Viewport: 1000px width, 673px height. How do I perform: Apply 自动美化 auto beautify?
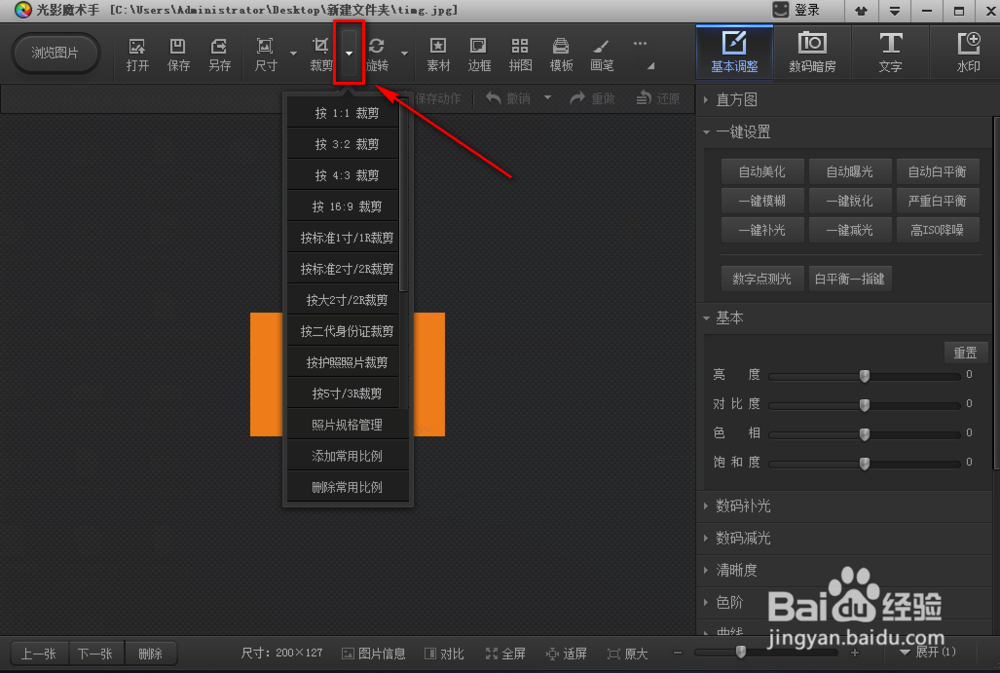762,172
